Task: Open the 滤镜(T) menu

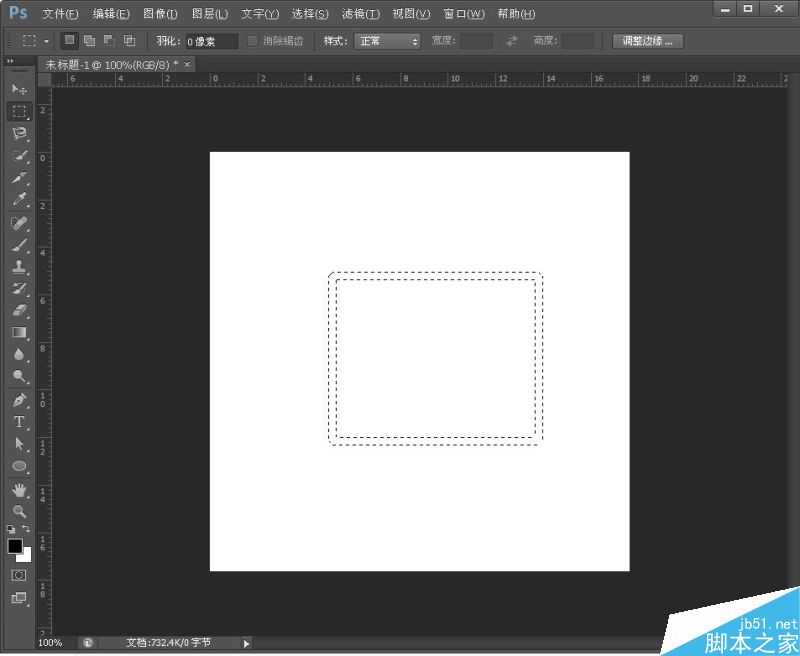Action: point(360,14)
